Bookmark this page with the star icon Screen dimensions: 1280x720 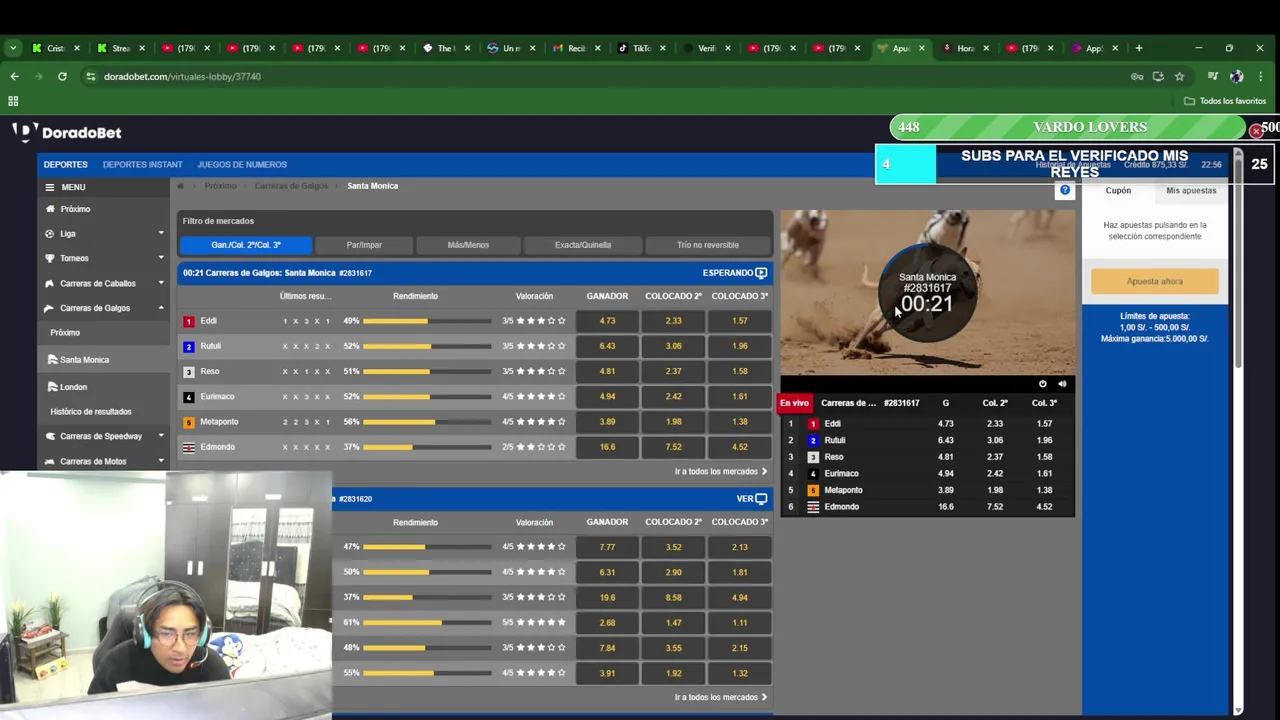1179,76
